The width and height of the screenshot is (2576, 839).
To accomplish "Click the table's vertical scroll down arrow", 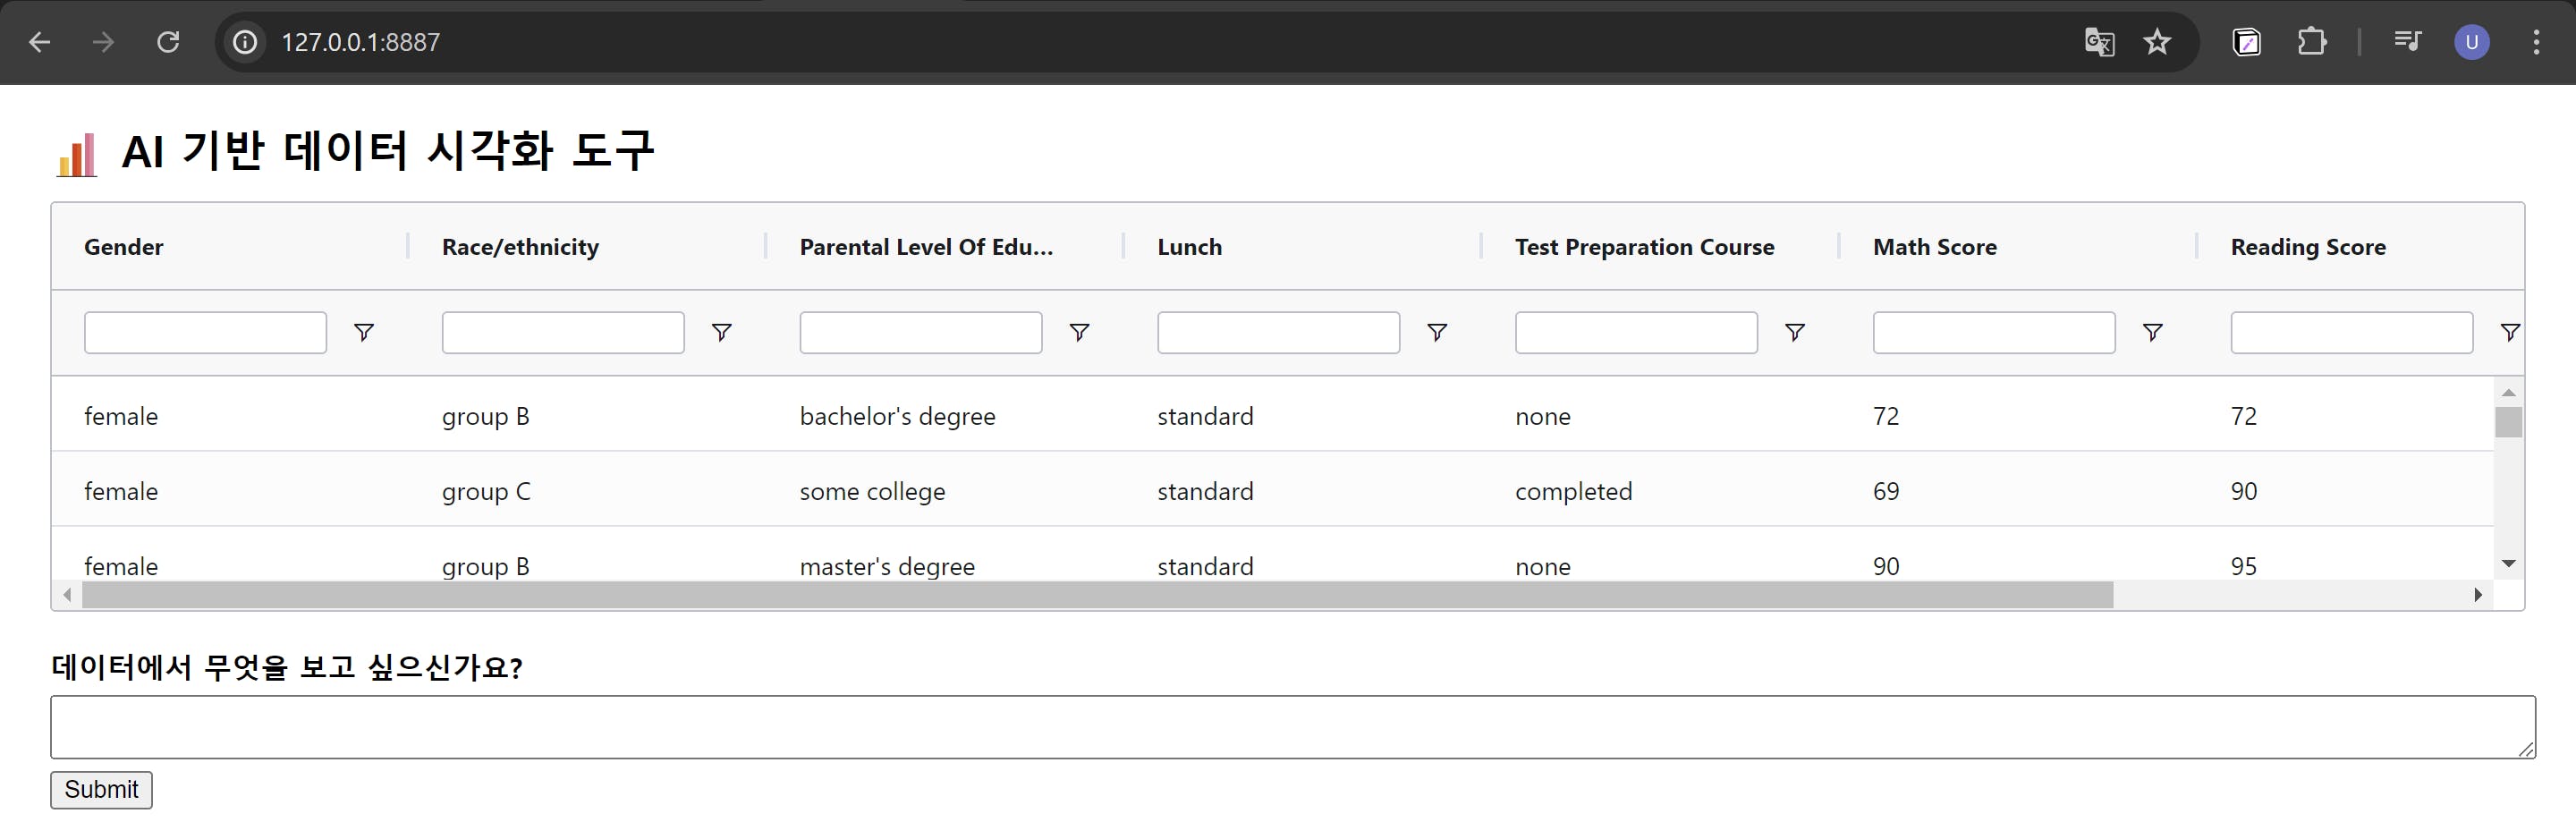I will click(2508, 564).
